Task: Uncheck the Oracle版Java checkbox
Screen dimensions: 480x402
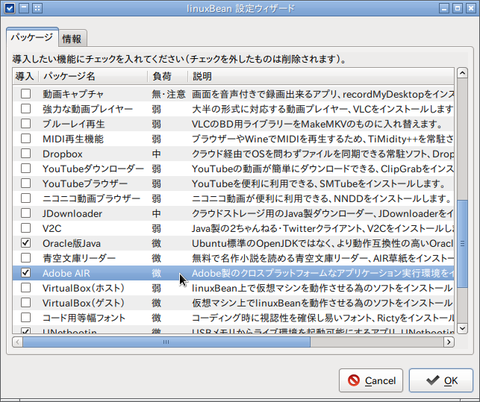Action: (x=26, y=243)
